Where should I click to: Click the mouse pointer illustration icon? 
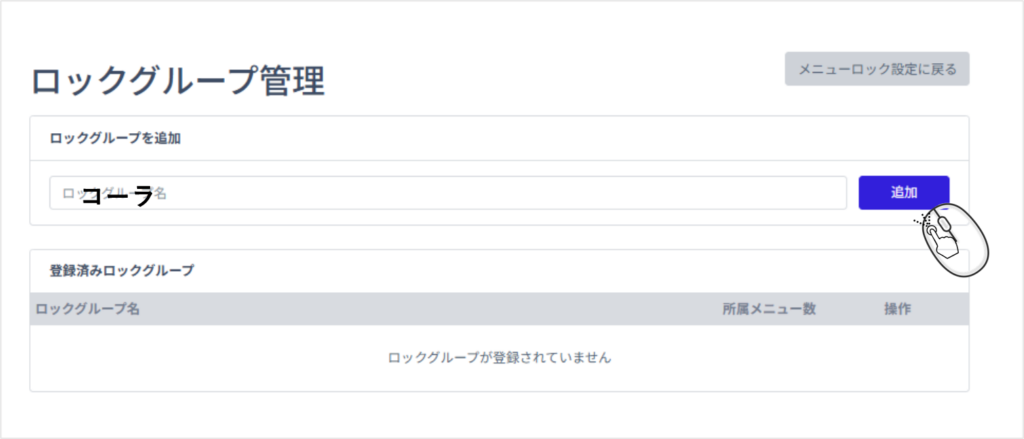tap(955, 238)
